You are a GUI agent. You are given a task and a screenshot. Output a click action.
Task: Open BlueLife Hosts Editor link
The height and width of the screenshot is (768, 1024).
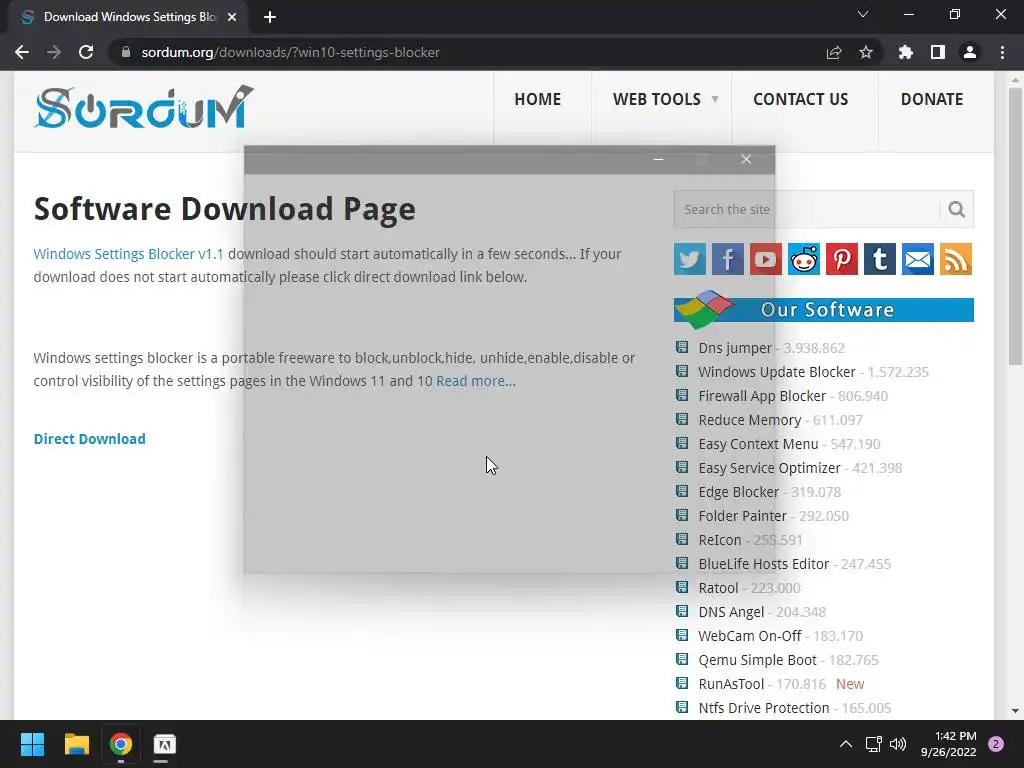(763, 564)
